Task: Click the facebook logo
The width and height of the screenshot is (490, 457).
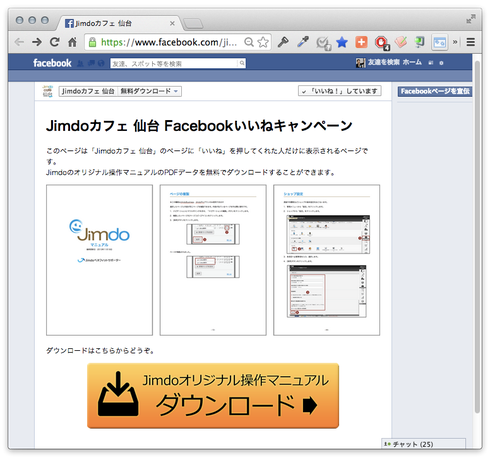Action: coord(52,63)
